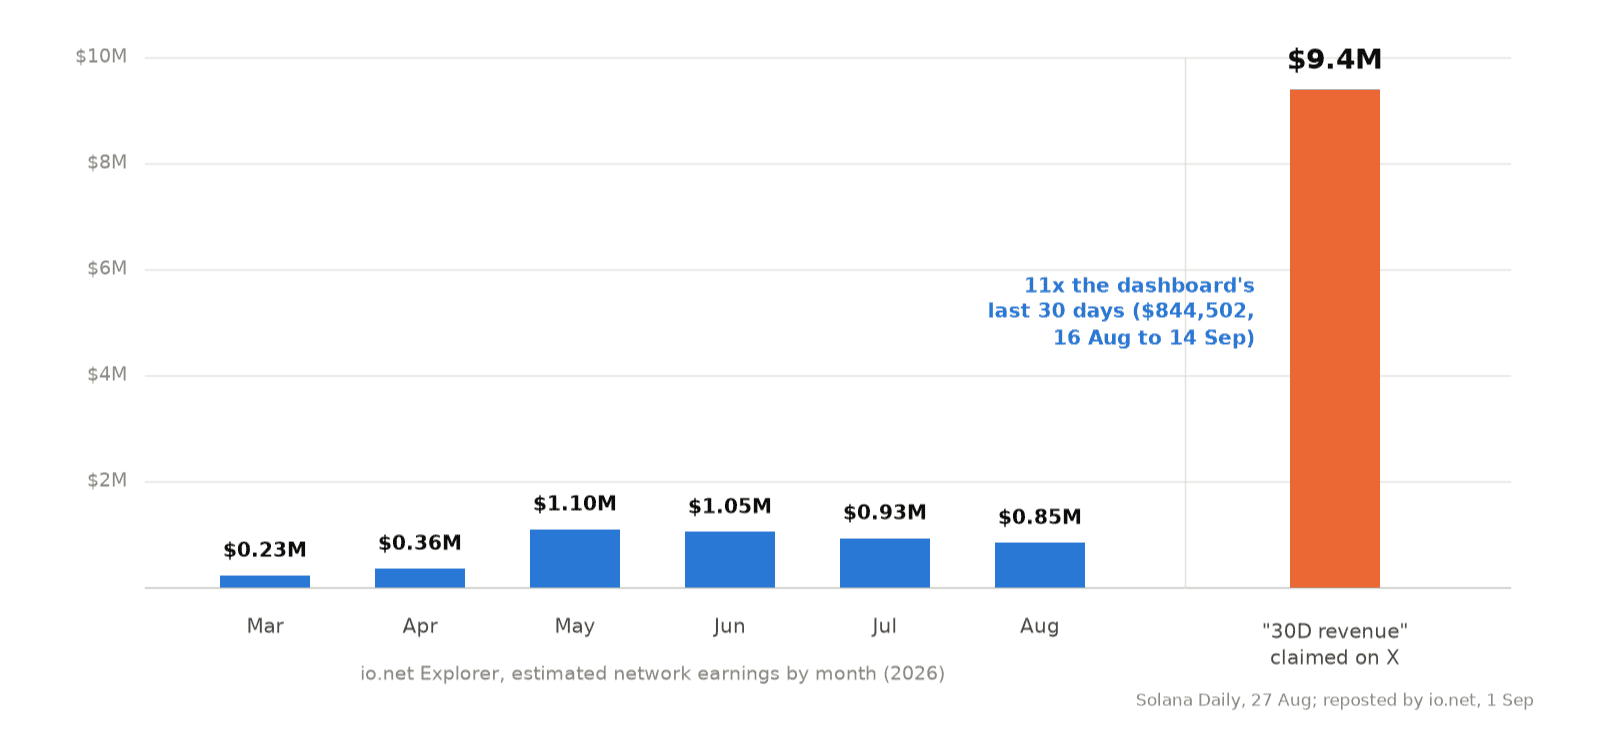The height and width of the screenshot is (736, 1600).
Task: Click the Jun axis label
Action: pos(730,627)
